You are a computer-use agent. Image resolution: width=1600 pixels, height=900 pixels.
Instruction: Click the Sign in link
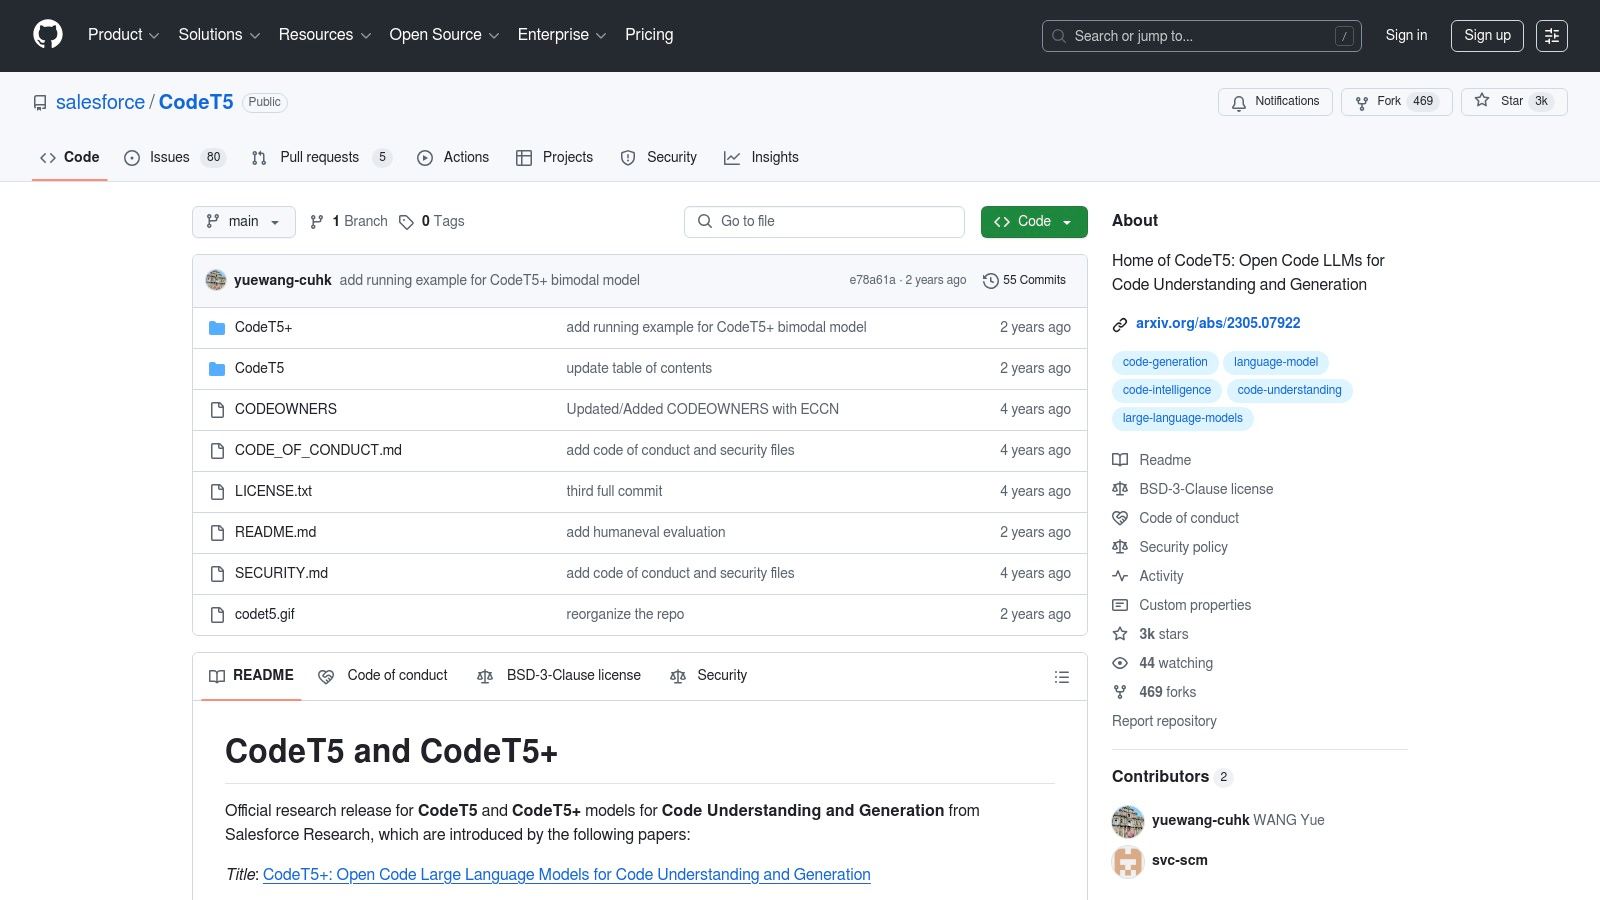[1406, 35]
